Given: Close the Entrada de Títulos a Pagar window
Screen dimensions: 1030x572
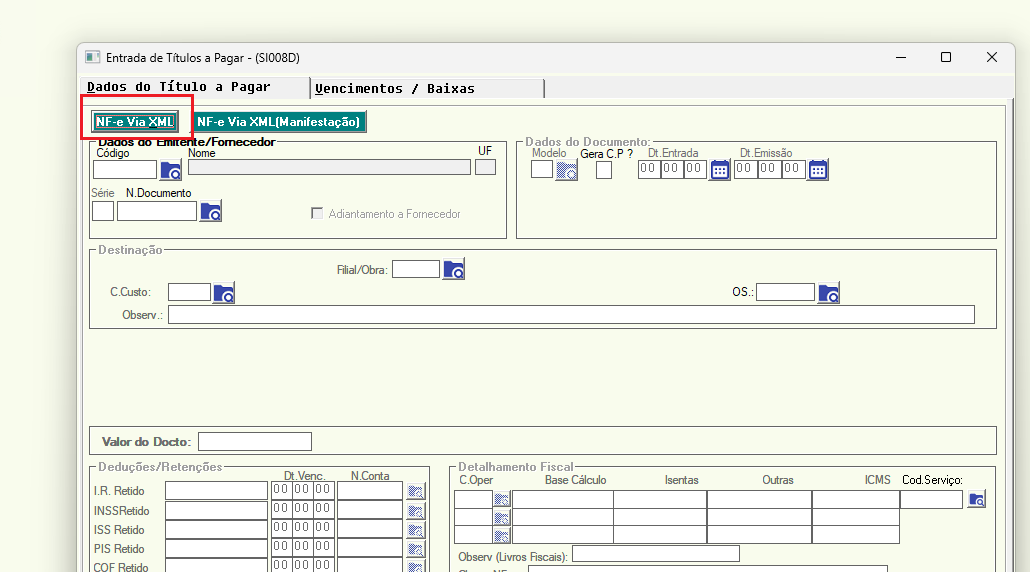Looking at the screenshot, I should pos(992,57).
